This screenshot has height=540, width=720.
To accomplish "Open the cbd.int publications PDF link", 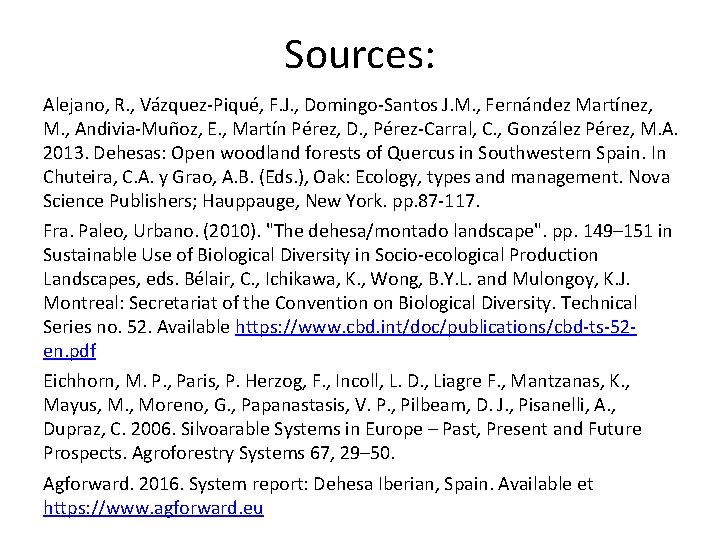I will tap(435, 327).
